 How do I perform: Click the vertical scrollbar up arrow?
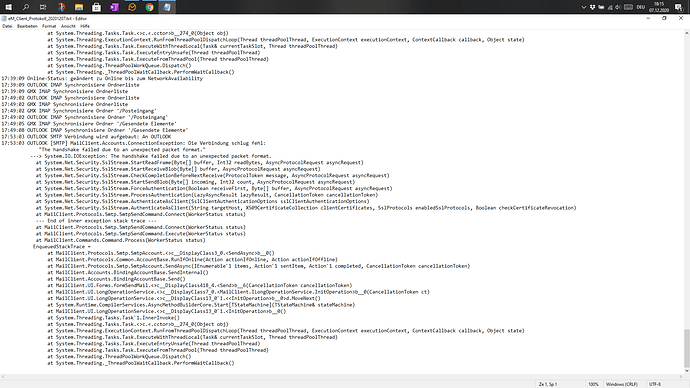[686, 33]
